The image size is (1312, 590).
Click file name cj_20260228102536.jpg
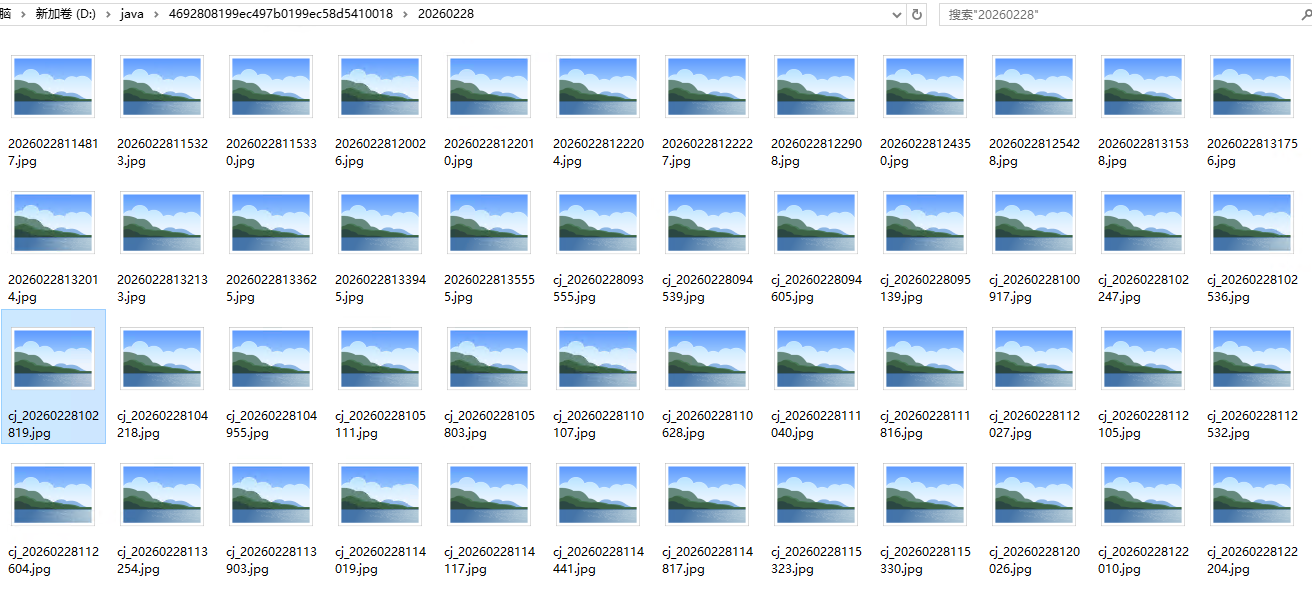[1252, 288]
